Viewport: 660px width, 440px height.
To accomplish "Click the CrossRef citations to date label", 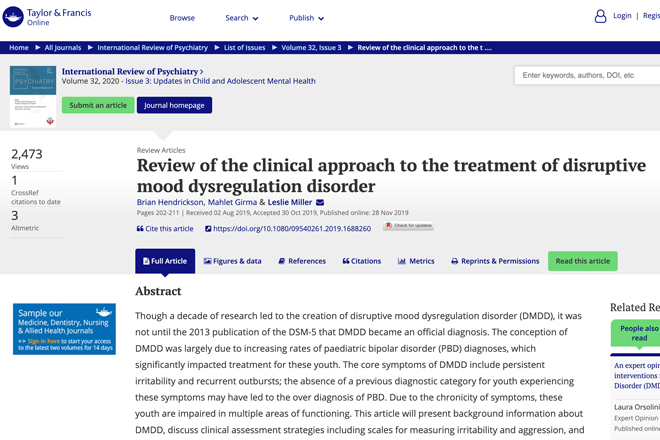I will [x=36, y=197].
